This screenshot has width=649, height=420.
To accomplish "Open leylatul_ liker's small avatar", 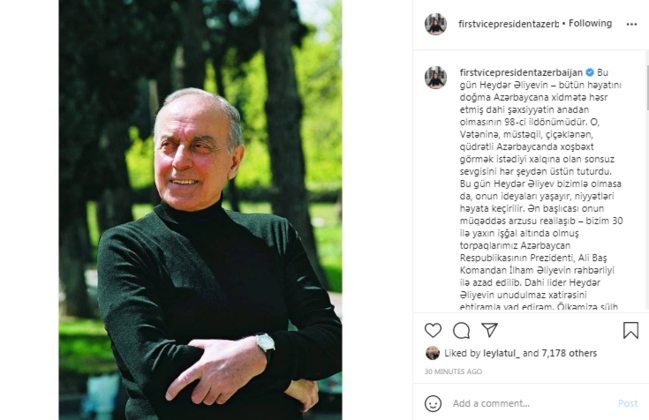I will pos(432,353).
